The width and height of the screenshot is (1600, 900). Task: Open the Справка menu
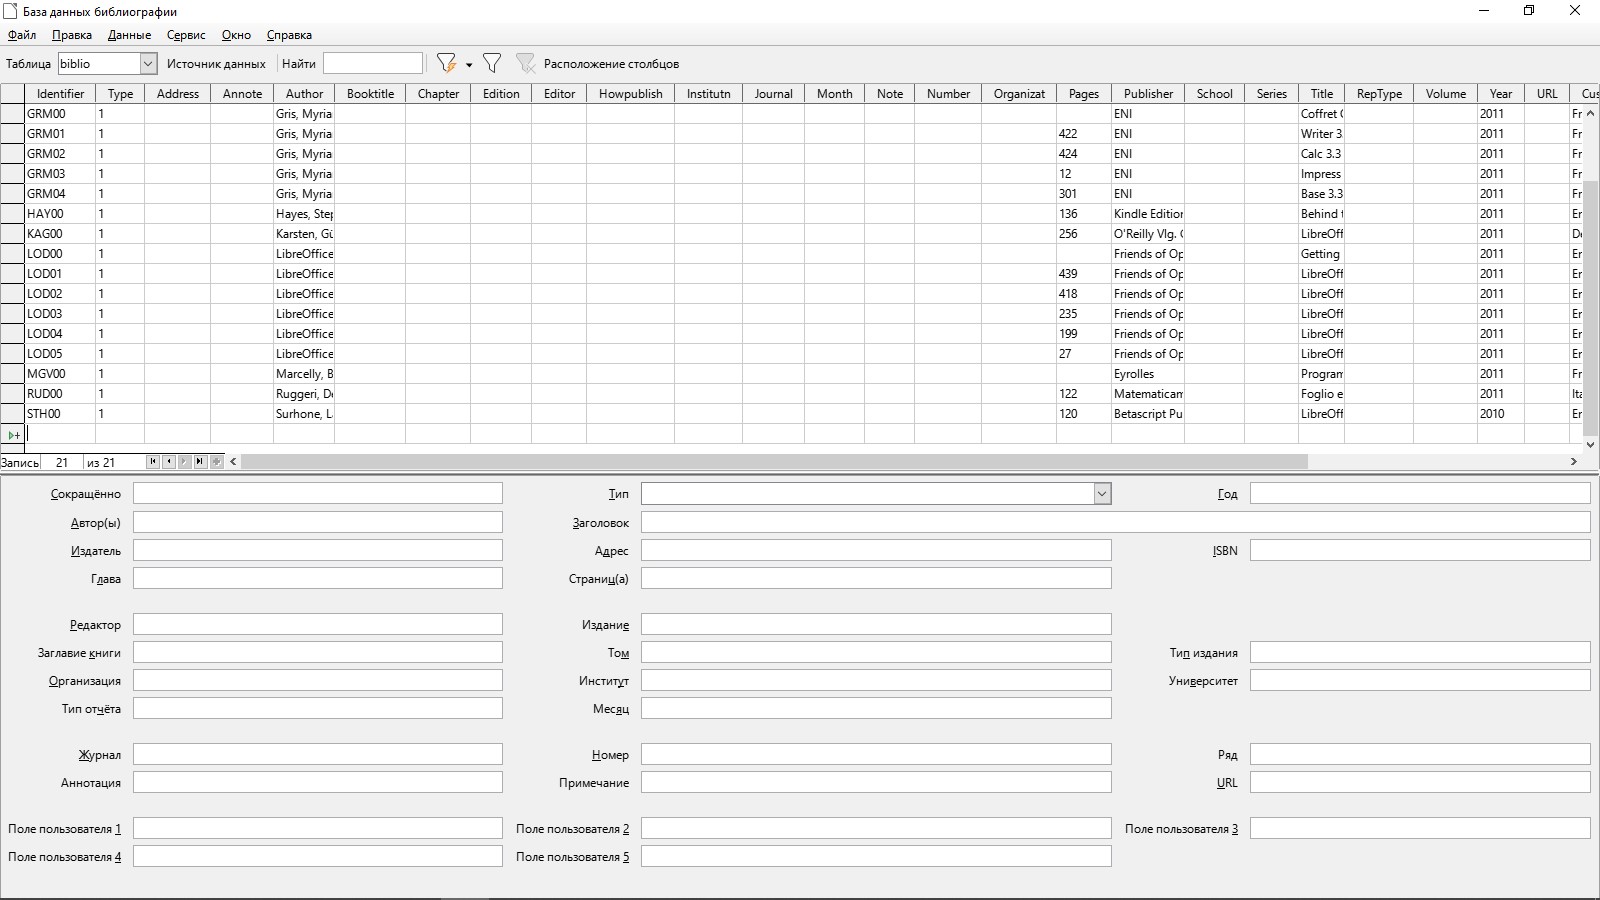[289, 35]
